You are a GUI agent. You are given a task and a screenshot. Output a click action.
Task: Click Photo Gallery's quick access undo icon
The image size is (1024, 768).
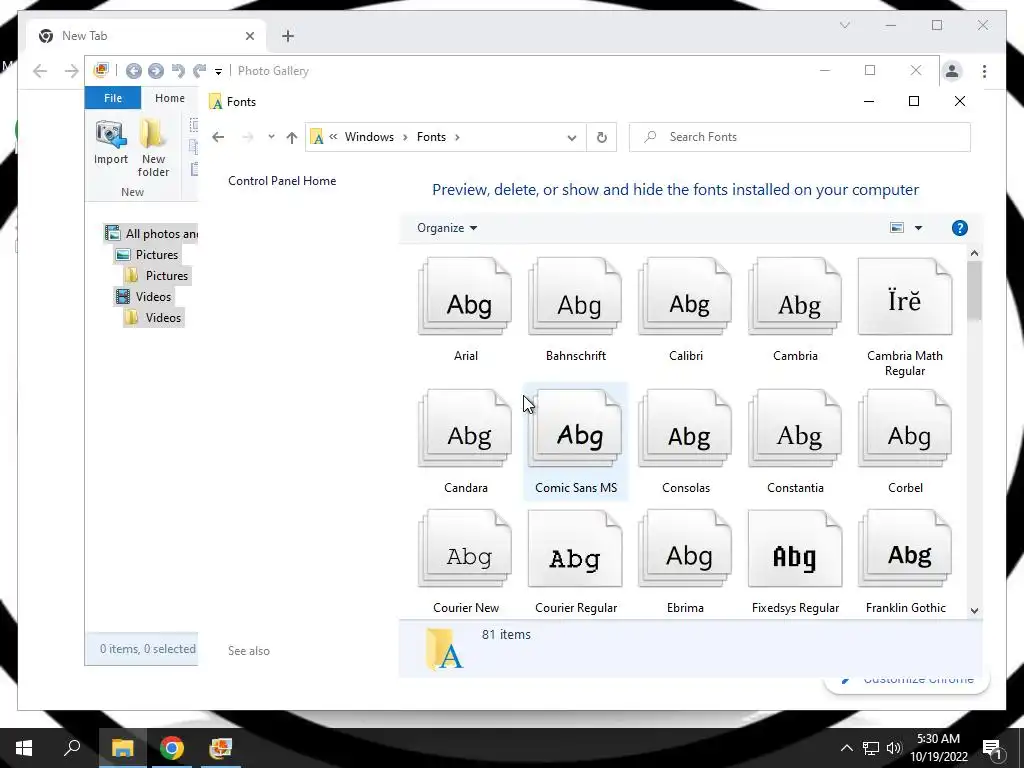coord(178,71)
